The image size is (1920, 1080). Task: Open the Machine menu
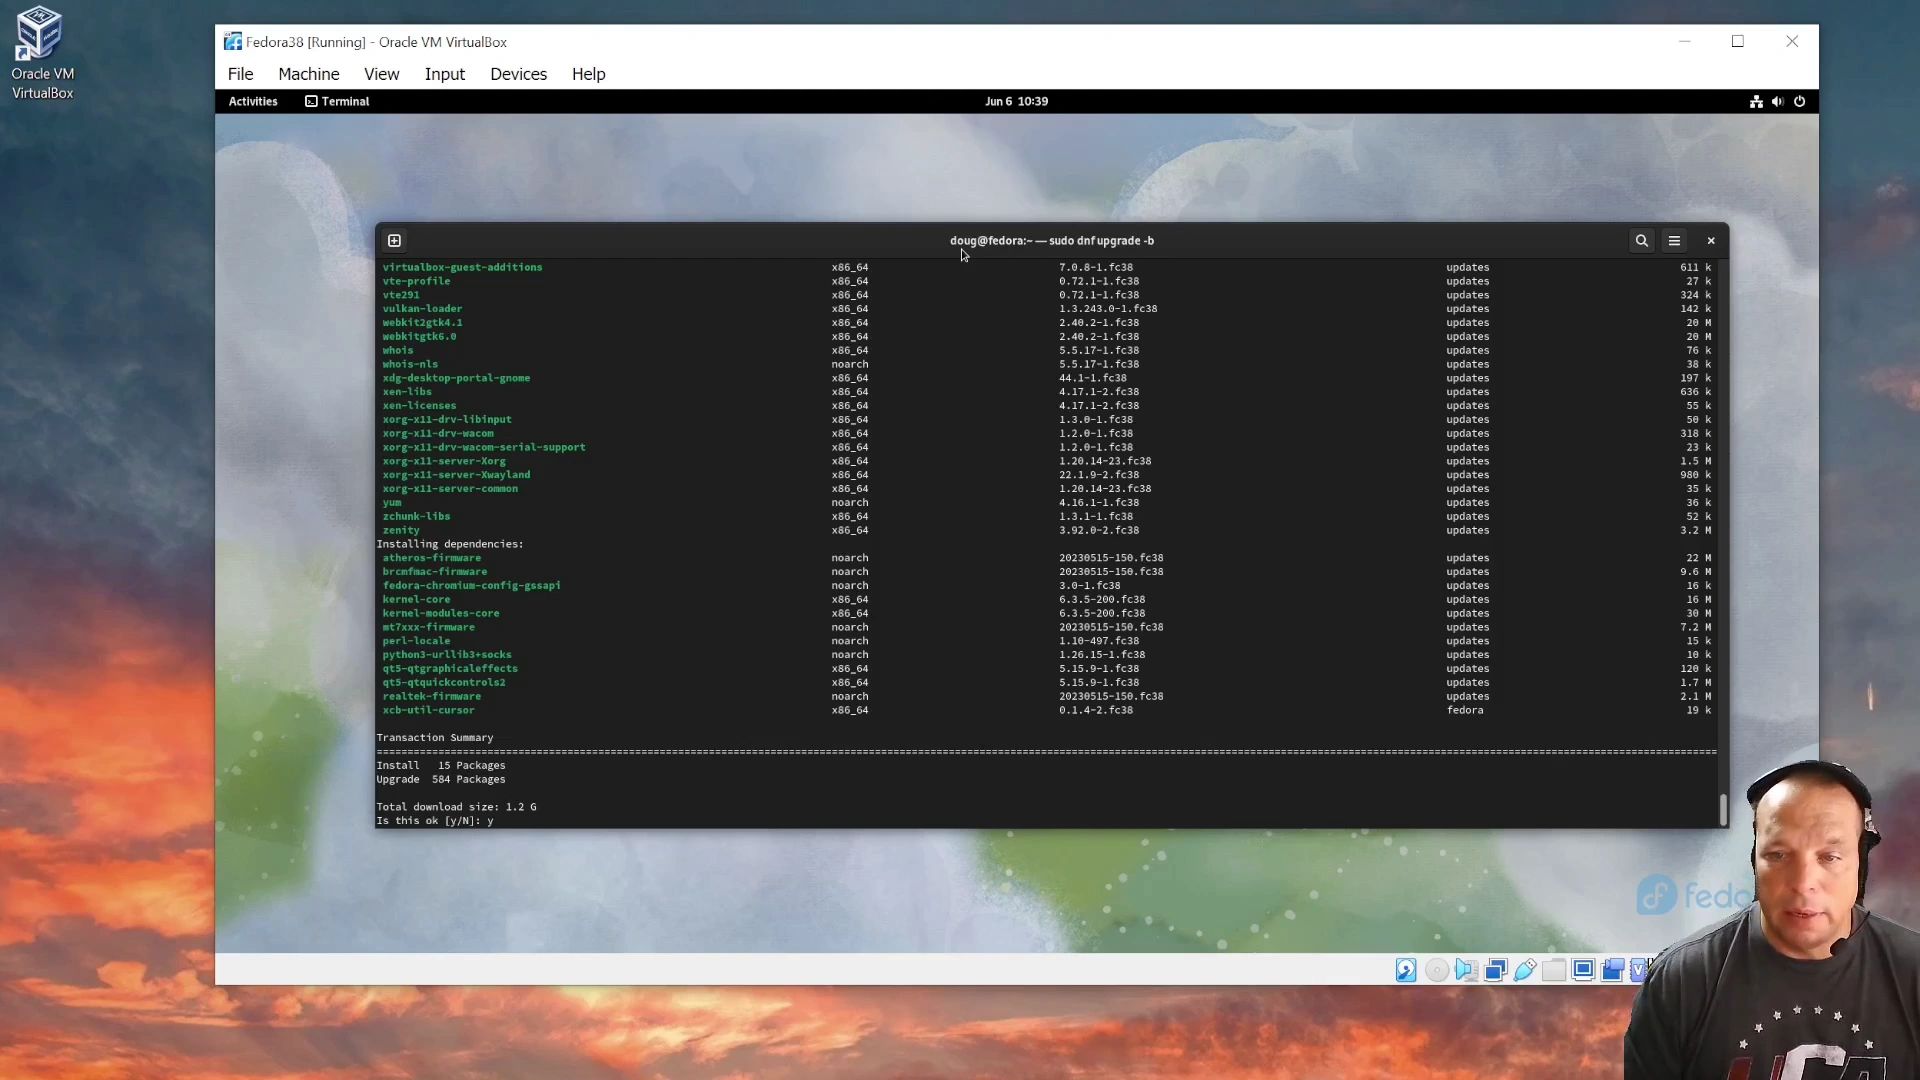coord(308,74)
